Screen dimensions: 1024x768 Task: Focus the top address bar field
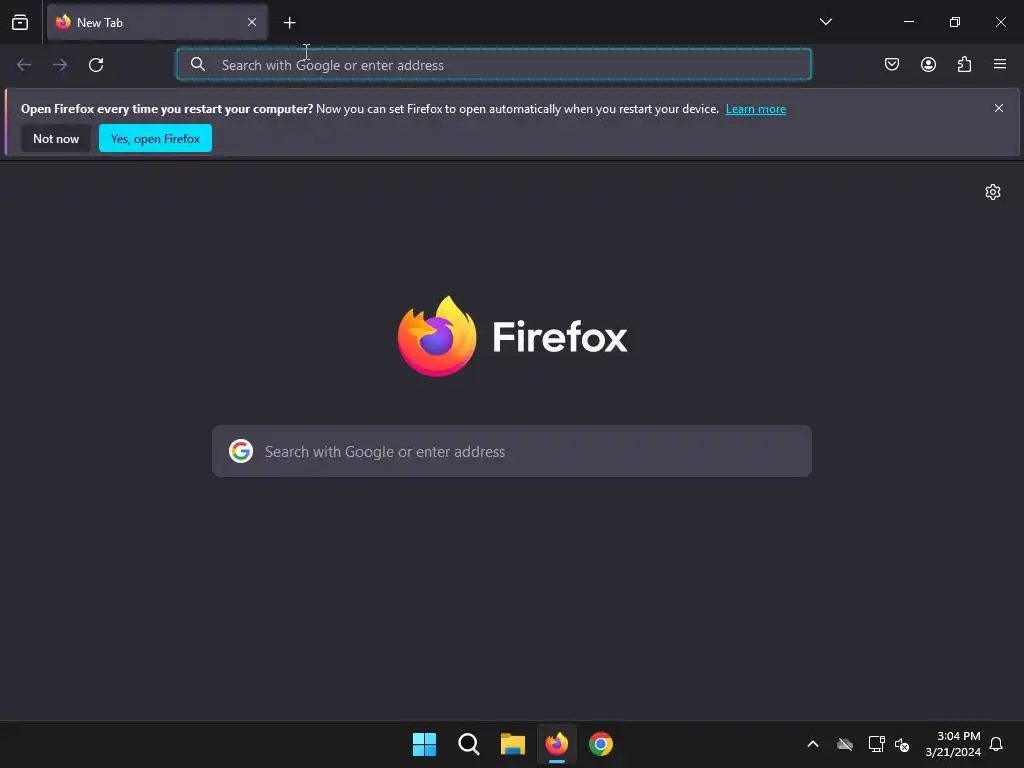[x=494, y=65]
